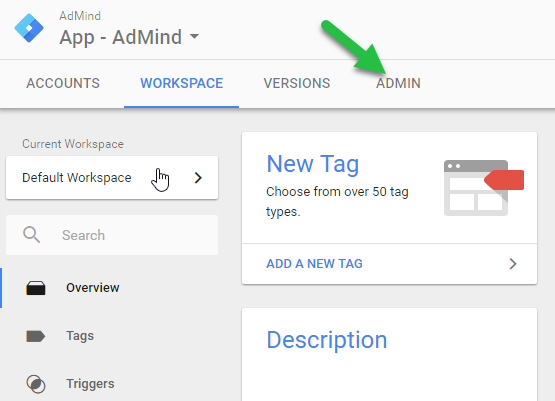
Task: Open the Versions tab
Action: [297, 84]
